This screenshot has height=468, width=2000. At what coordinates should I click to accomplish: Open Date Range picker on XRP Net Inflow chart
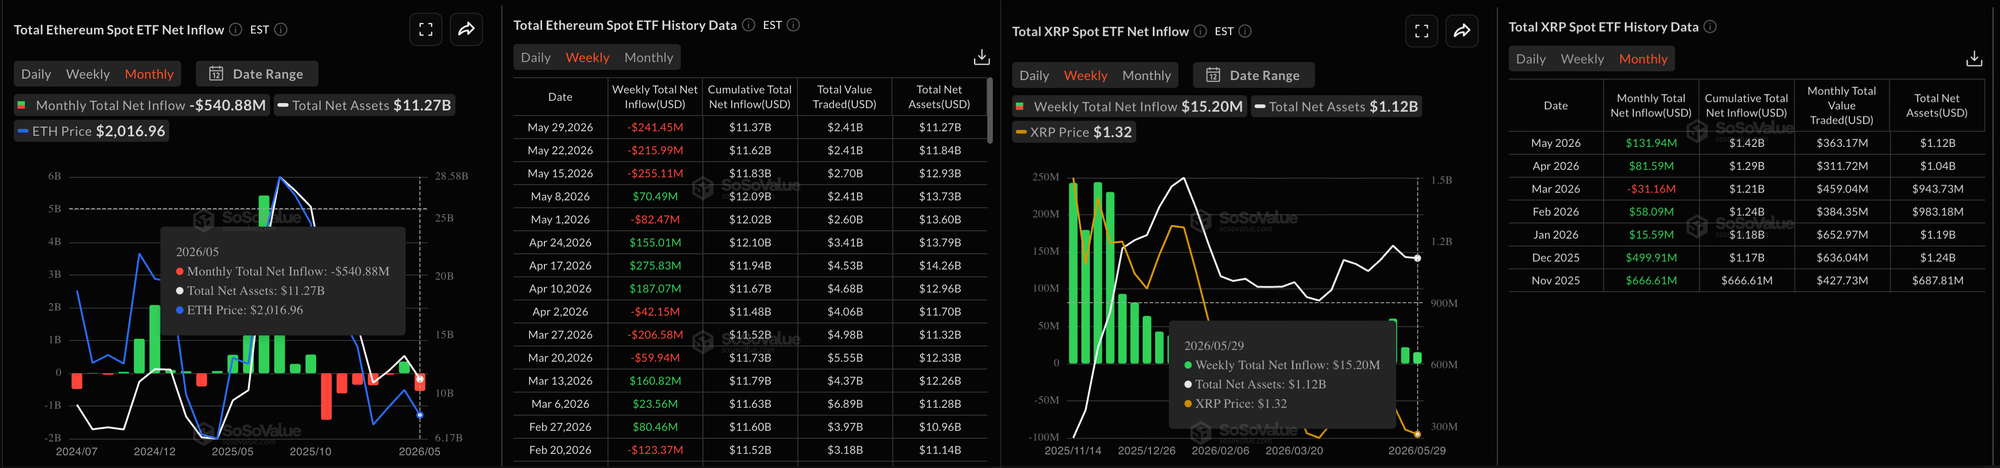pyautogui.click(x=1254, y=75)
